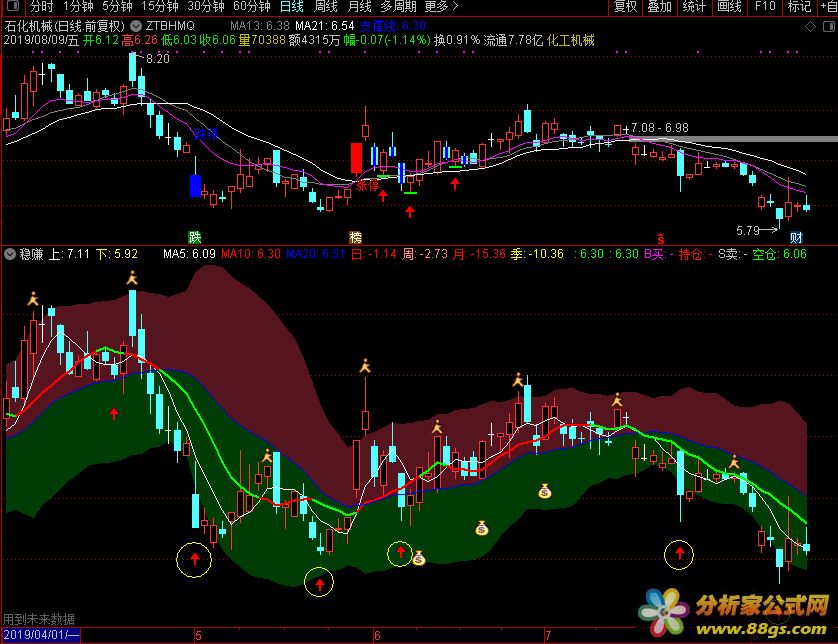The image size is (838, 644).
Task: Click the month 6 timeline marker
Action: point(377,636)
